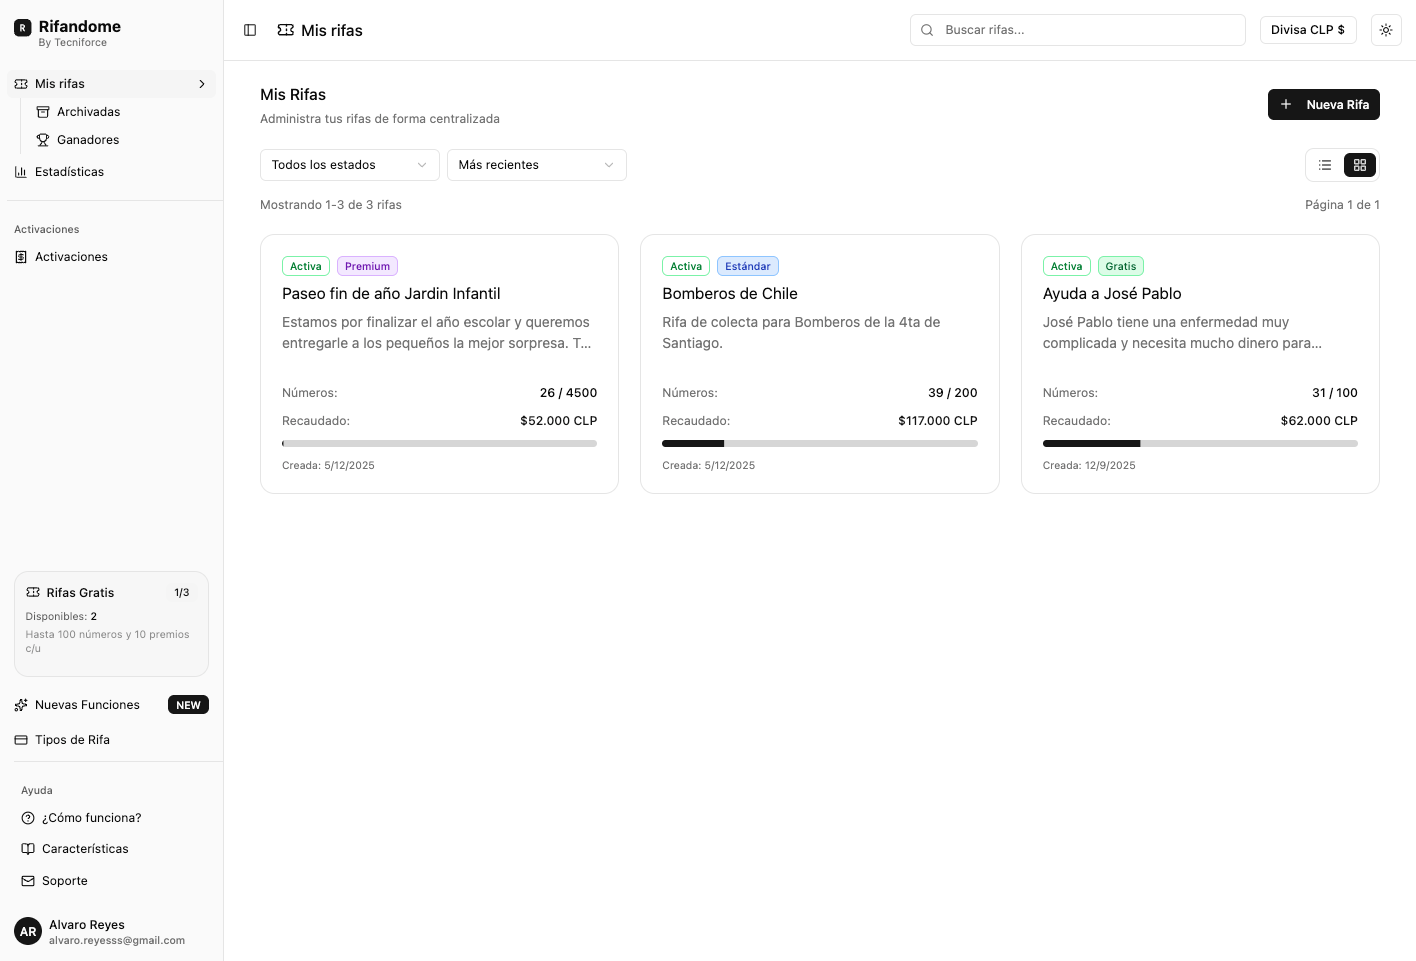Go to Estadísticas in sidebar
This screenshot has width=1416, height=961.
(x=69, y=172)
